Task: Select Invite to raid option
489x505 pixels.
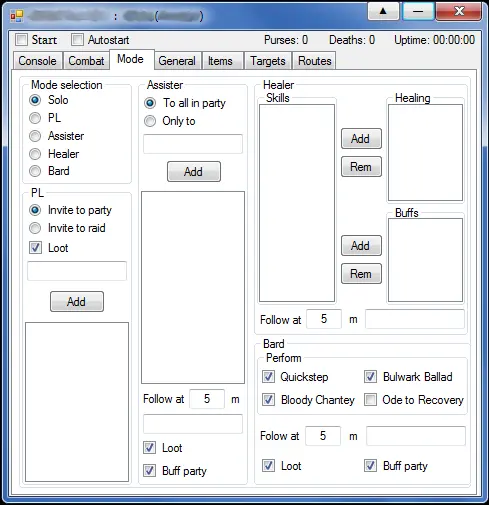Action: tap(35, 228)
